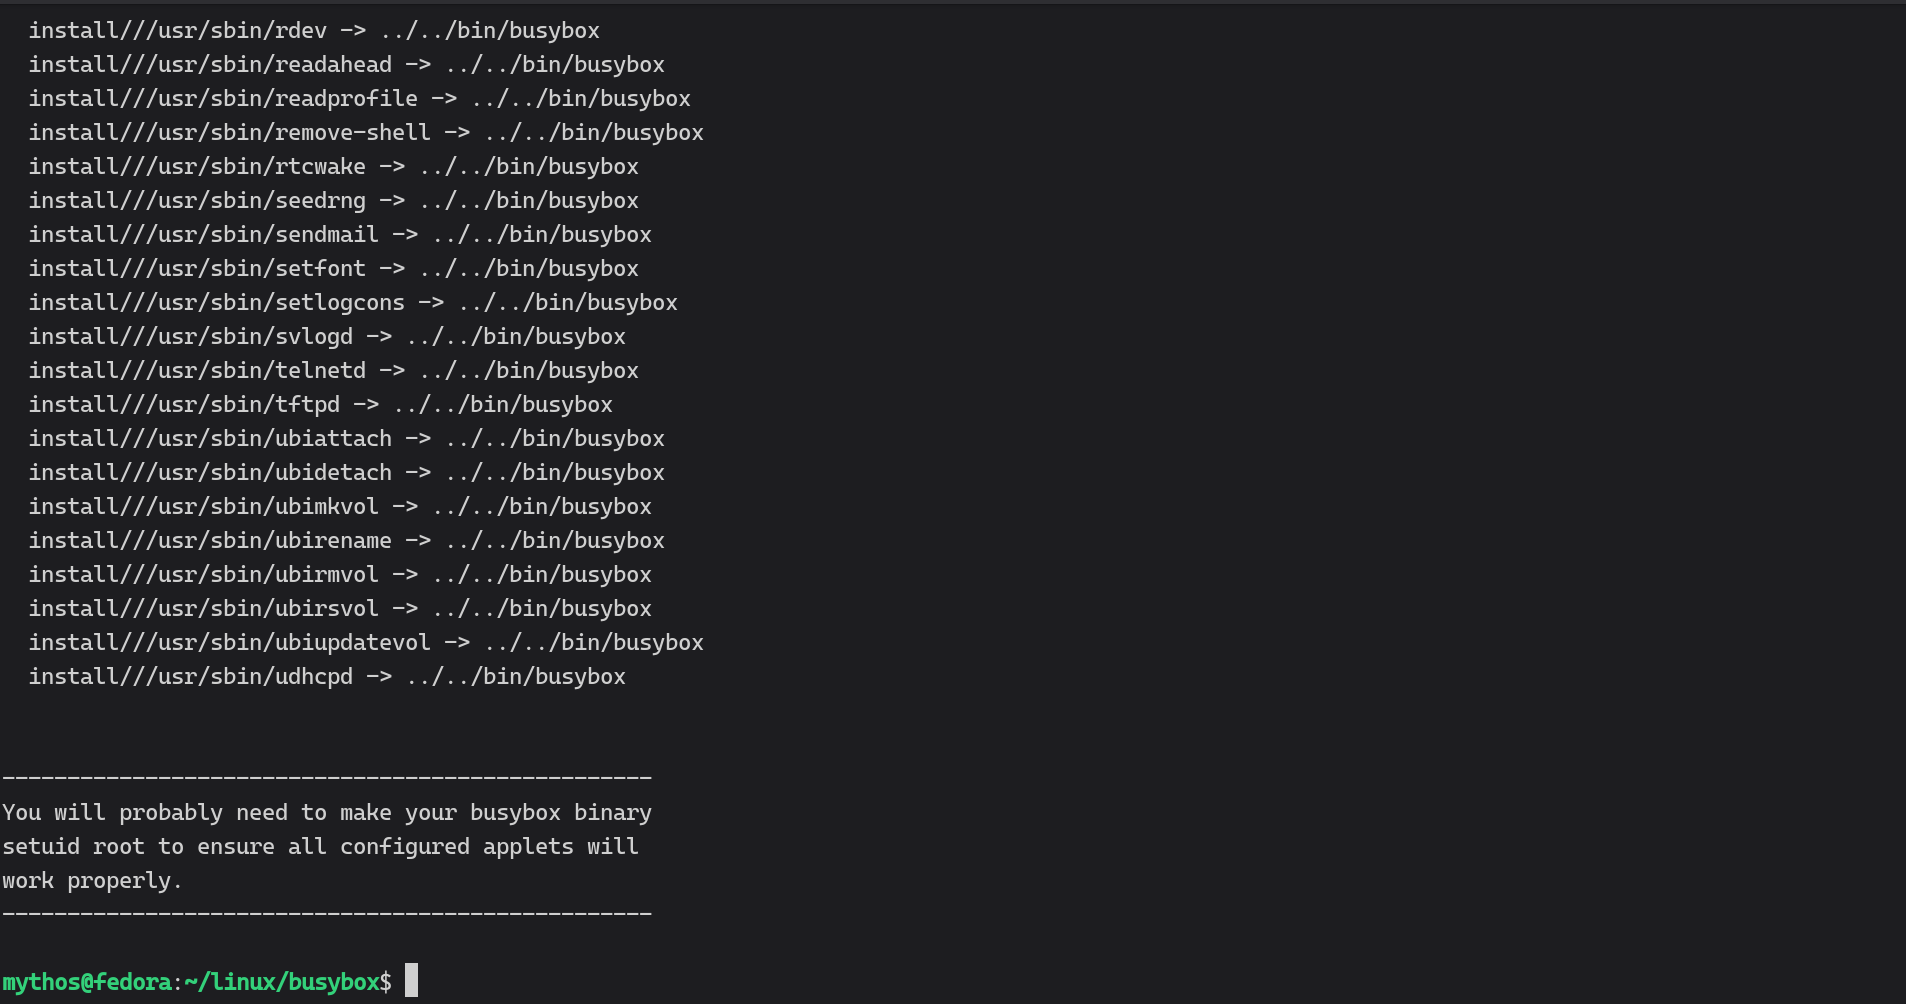Image resolution: width=1906 pixels, height=1004 pixels.
Task: Click the sendmail install line
Action: tap(340, 235)
